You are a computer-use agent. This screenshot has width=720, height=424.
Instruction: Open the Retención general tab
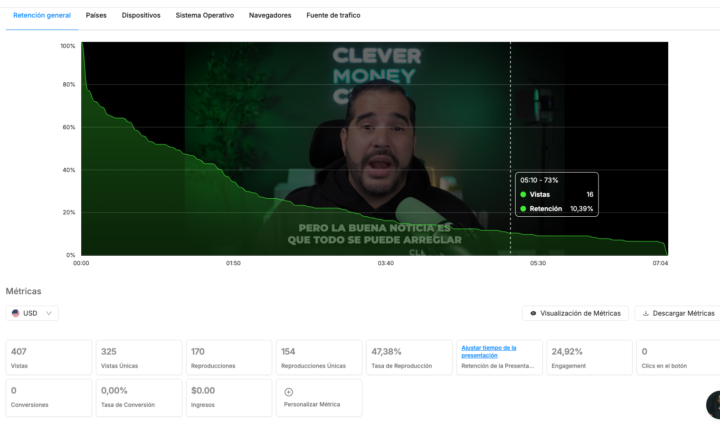pos(42,16)
